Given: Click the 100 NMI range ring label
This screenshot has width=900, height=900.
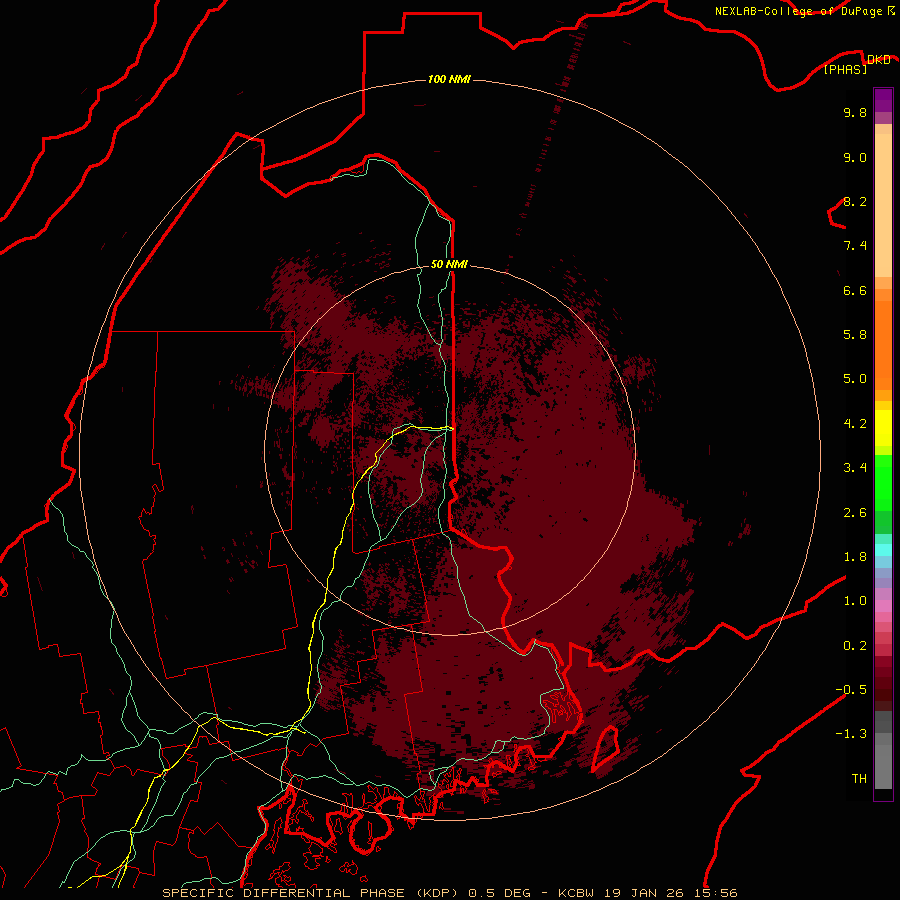Looking at the screenshot, I should pyautogui.click(x=449, y=79).
